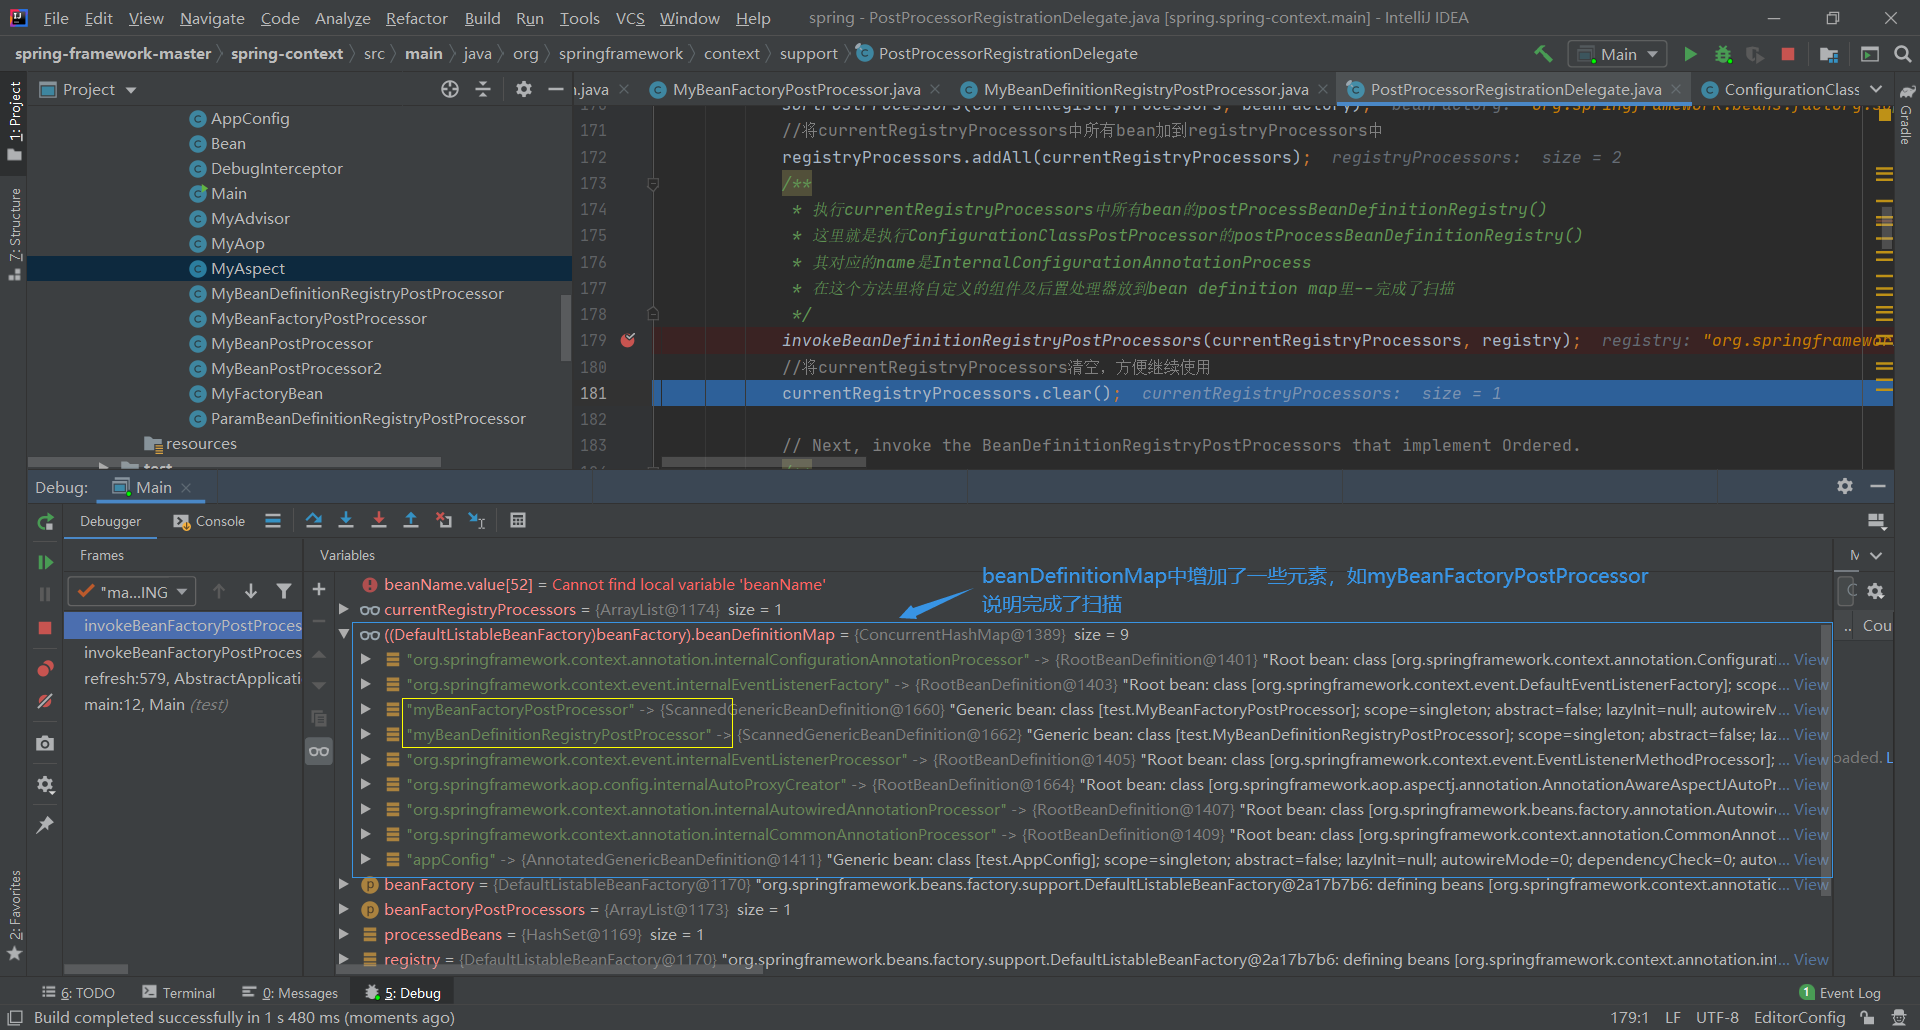Filter frames from libraries
The height and width of the screenshot is (1030, 1920).
pyautogui.click(x=284, y=591)
